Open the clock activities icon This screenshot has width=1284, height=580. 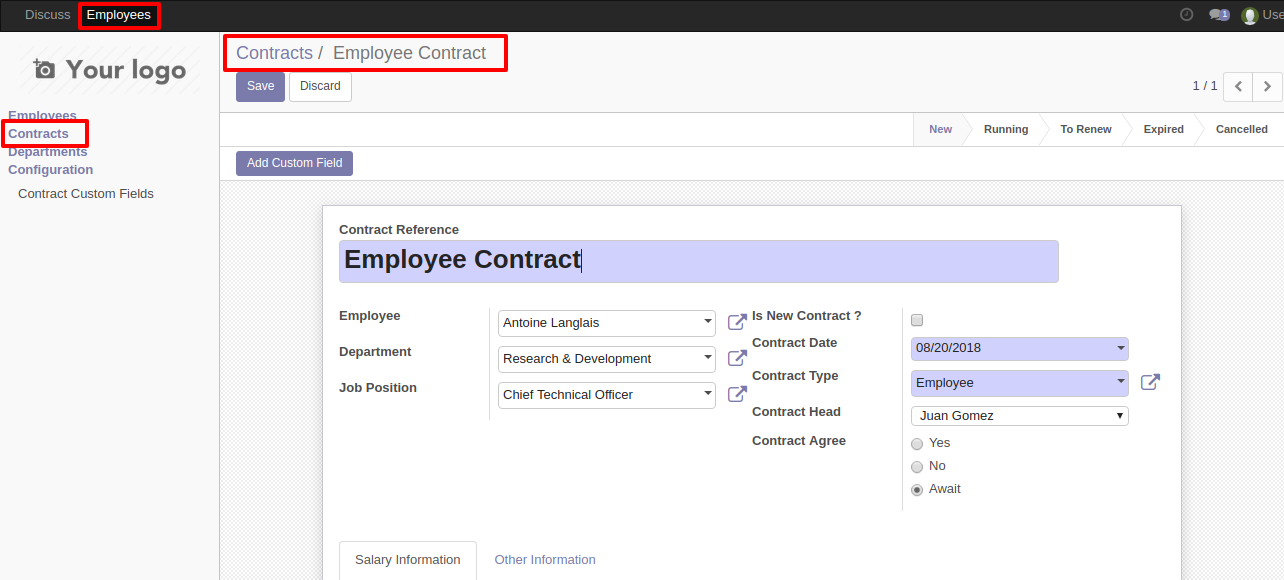click(x=1187, y=15)
